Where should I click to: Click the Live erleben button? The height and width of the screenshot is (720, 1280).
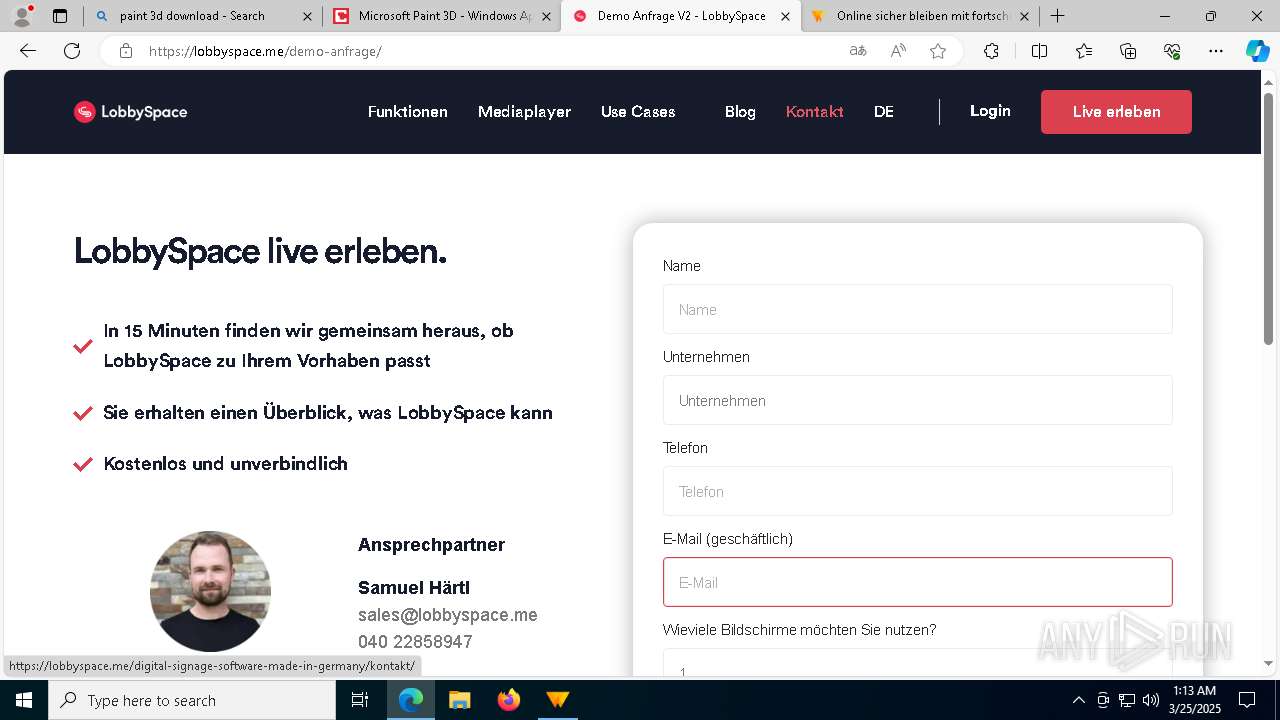point(1116,112)
